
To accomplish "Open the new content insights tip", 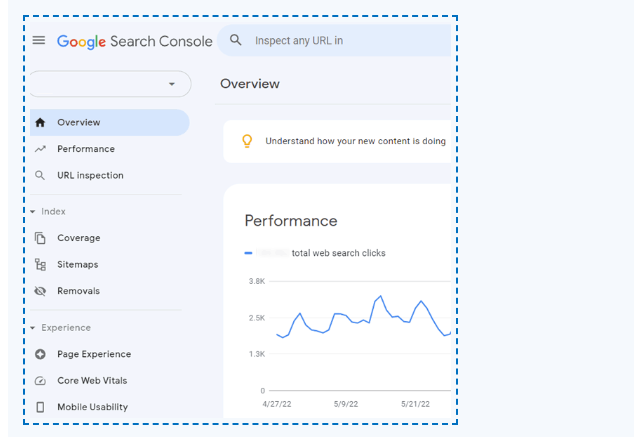I will click(337, 141).
